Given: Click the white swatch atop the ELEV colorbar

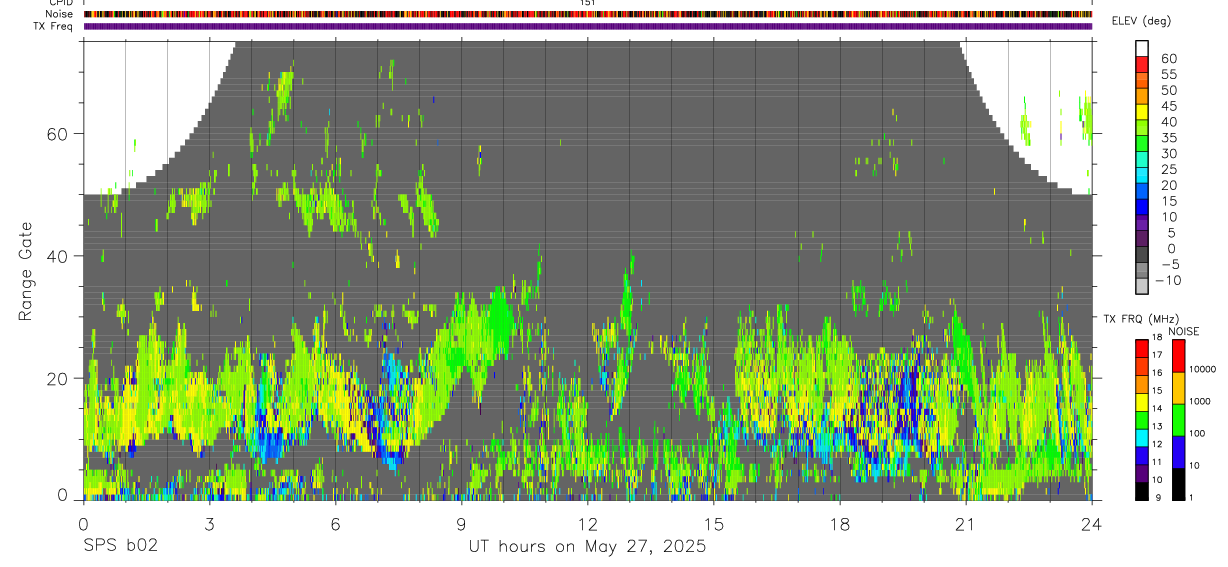Looking at the screenshot, I should (x=1143, y=47).
